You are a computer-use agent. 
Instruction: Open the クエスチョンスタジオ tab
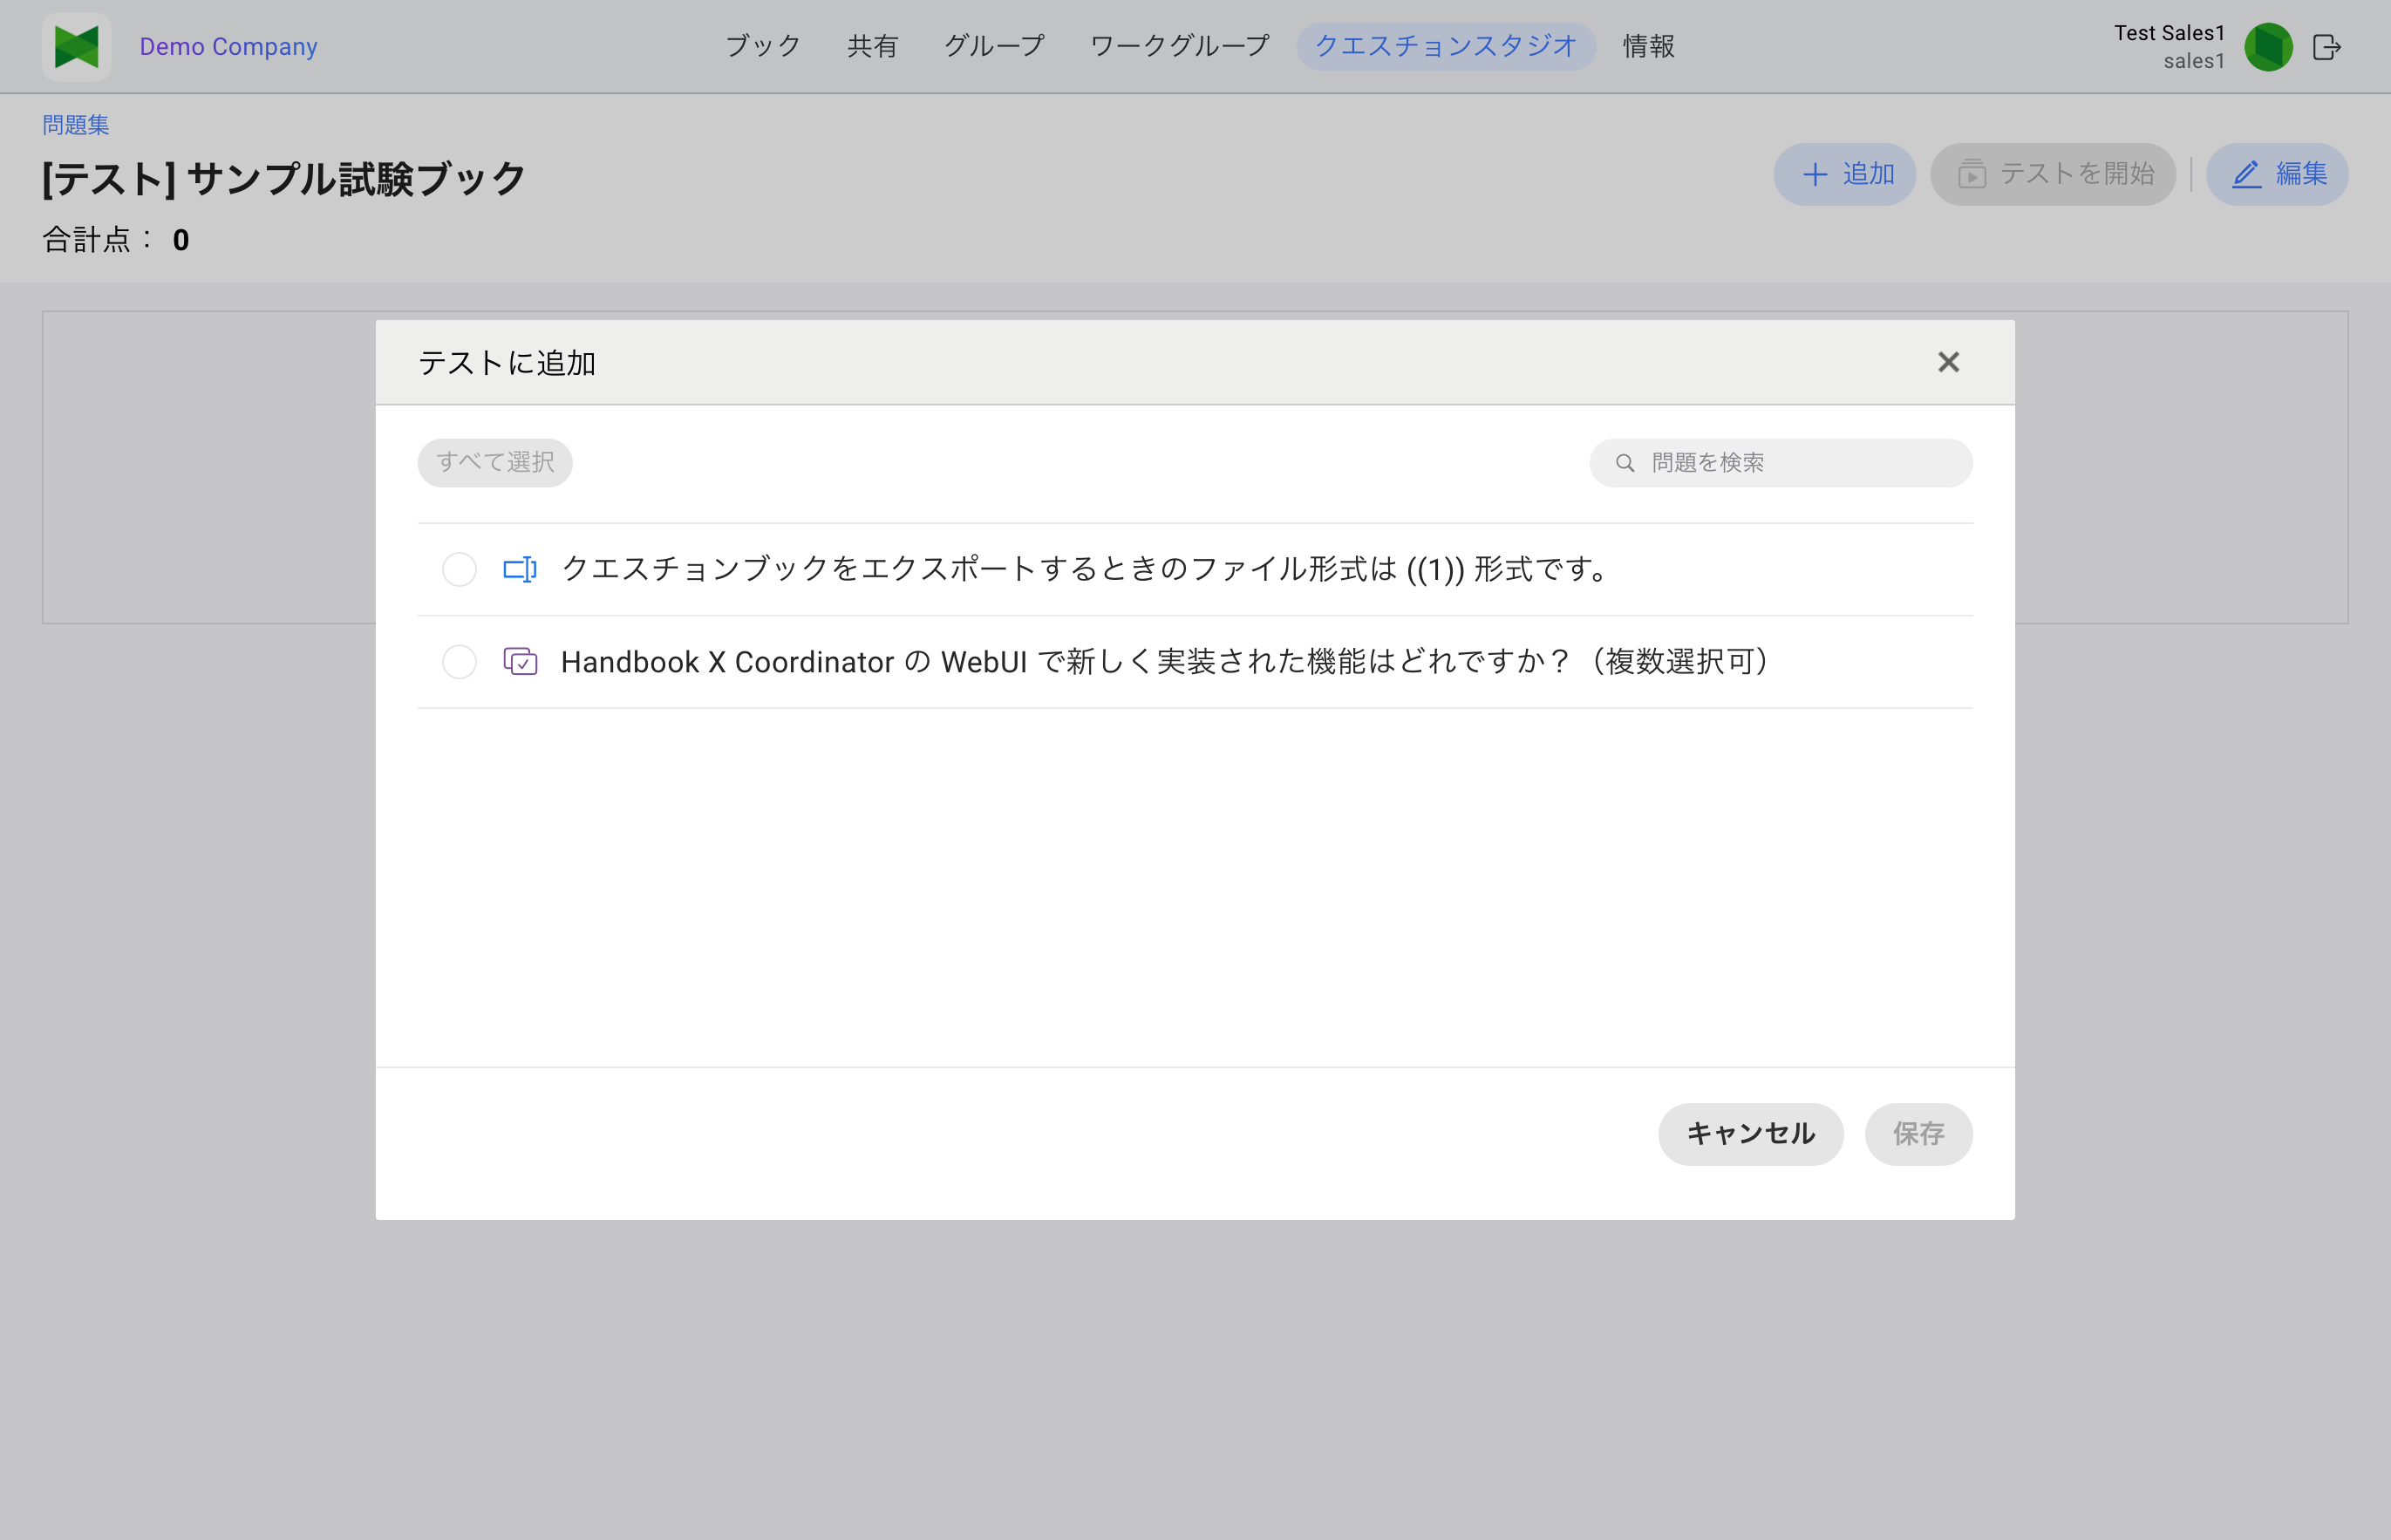(x=1445, y=46)
